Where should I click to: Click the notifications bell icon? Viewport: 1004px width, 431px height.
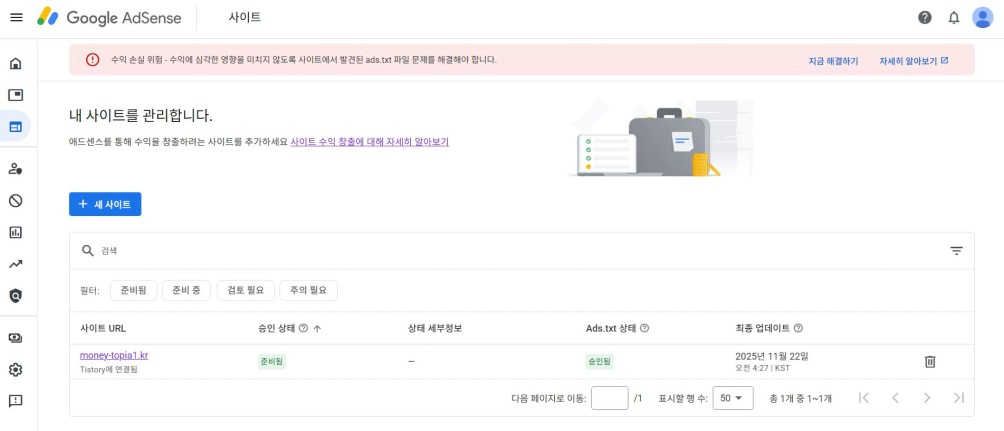(953, 18)
